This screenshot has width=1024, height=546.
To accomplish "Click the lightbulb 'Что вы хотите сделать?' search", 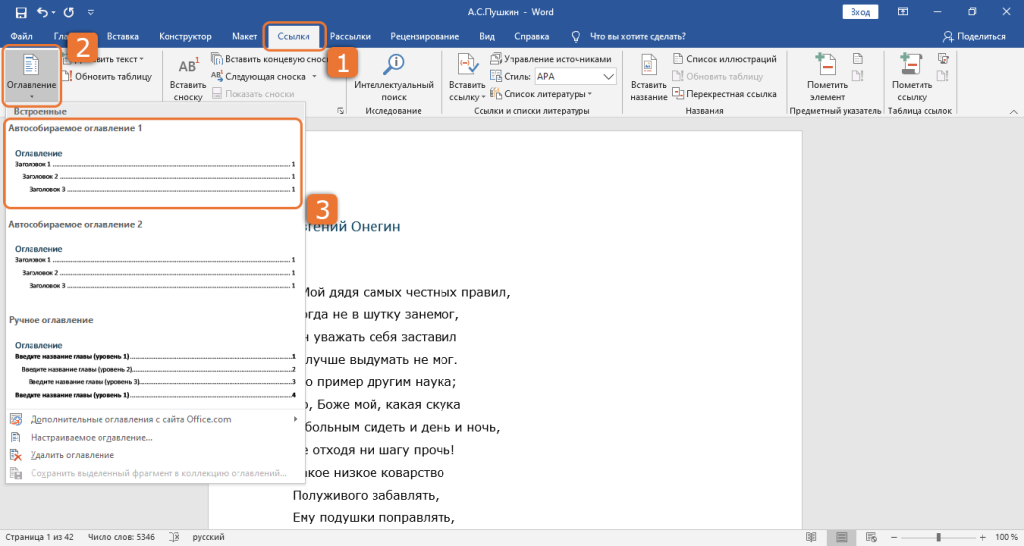I will [x=628, y=37].
